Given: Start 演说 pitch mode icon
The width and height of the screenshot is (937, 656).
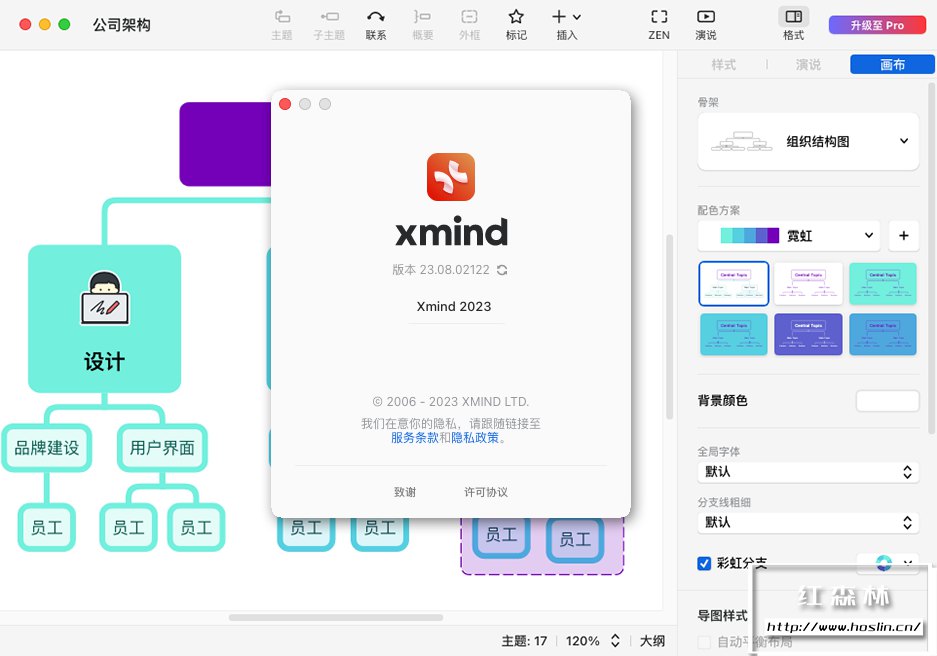Looking at the screenshot, I should tap(706, 17).
